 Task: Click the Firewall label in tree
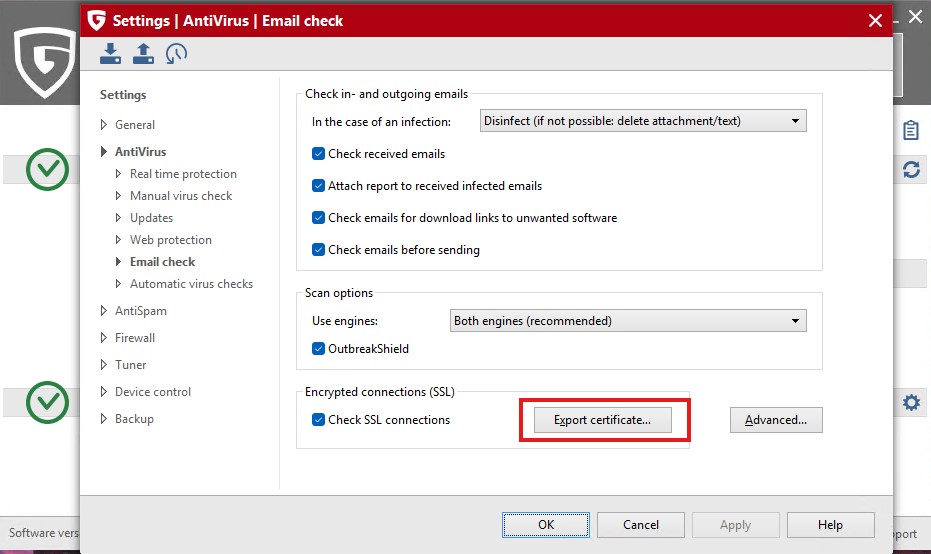point(135,338)
